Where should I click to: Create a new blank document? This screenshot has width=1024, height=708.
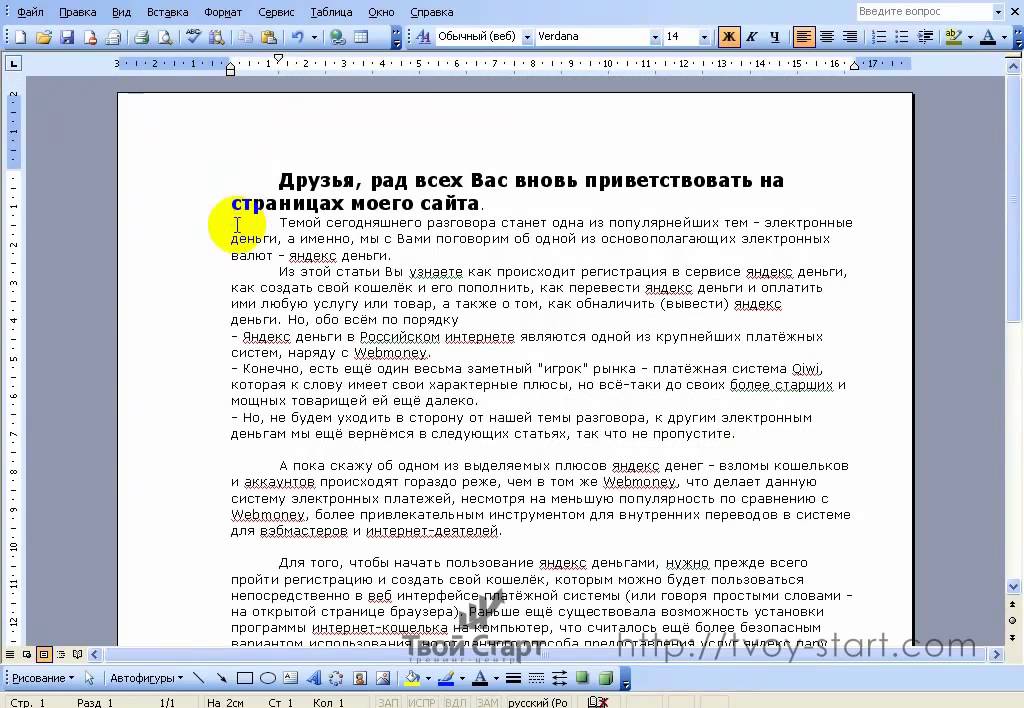[20, 37]
